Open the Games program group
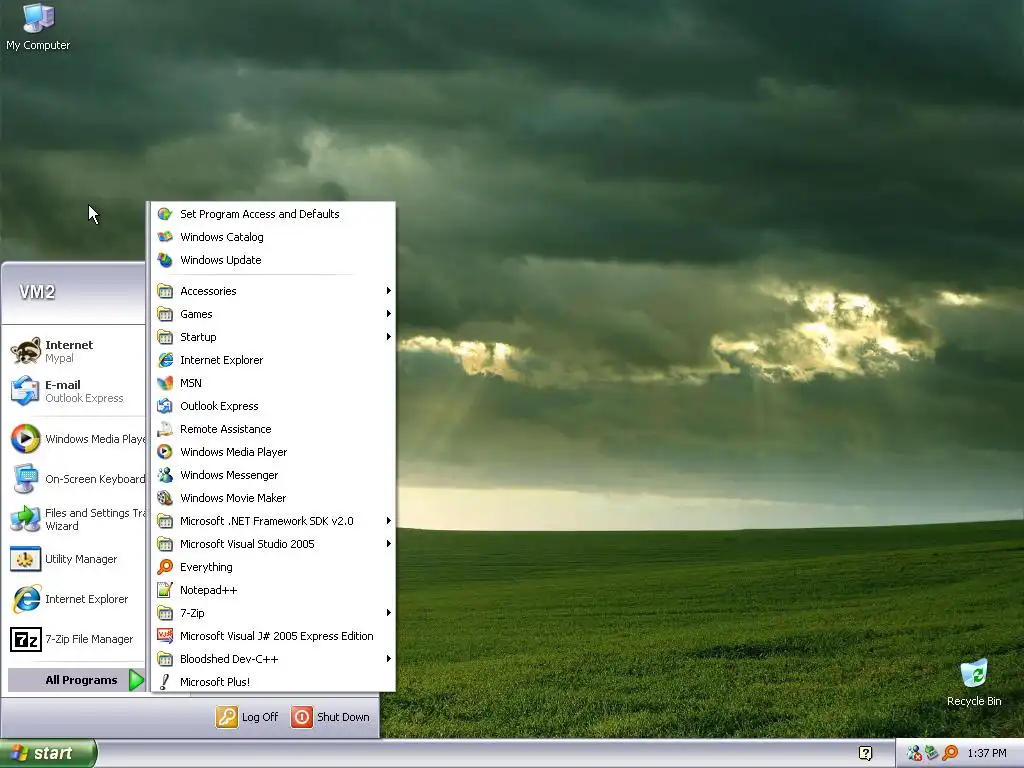 [273, 313]
